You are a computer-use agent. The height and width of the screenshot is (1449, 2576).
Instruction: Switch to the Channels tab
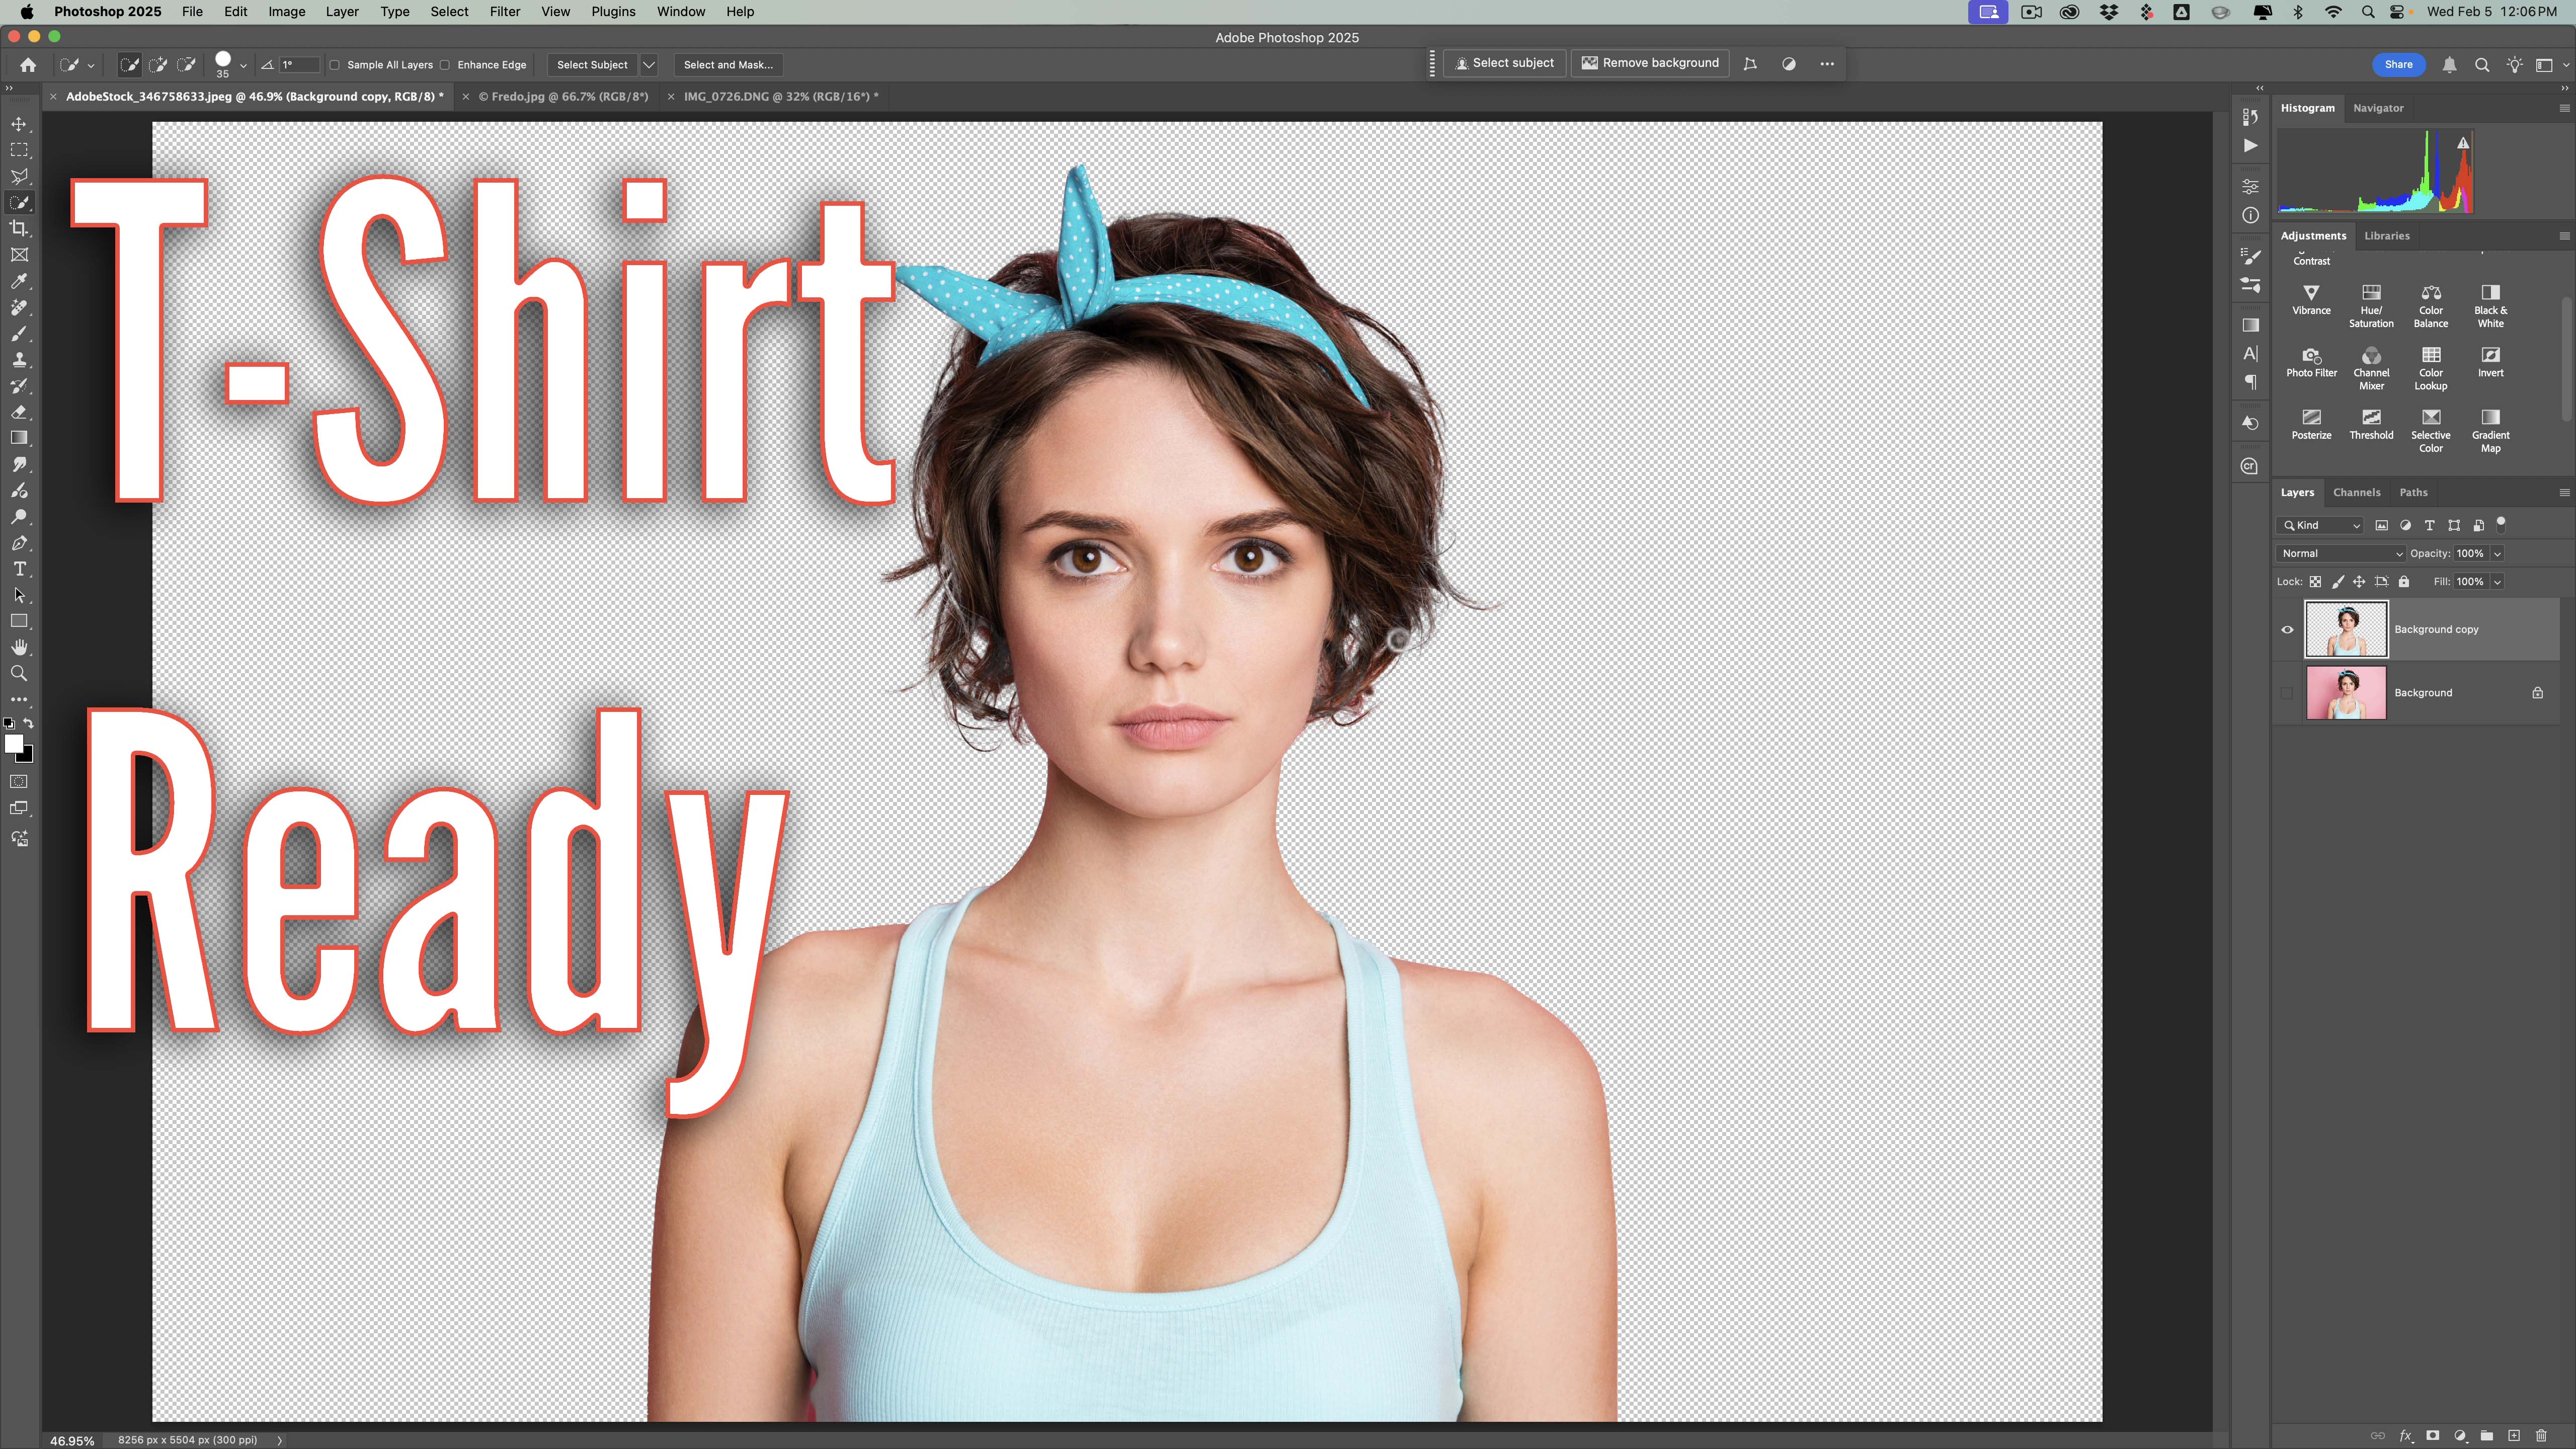click(2356, 492)
